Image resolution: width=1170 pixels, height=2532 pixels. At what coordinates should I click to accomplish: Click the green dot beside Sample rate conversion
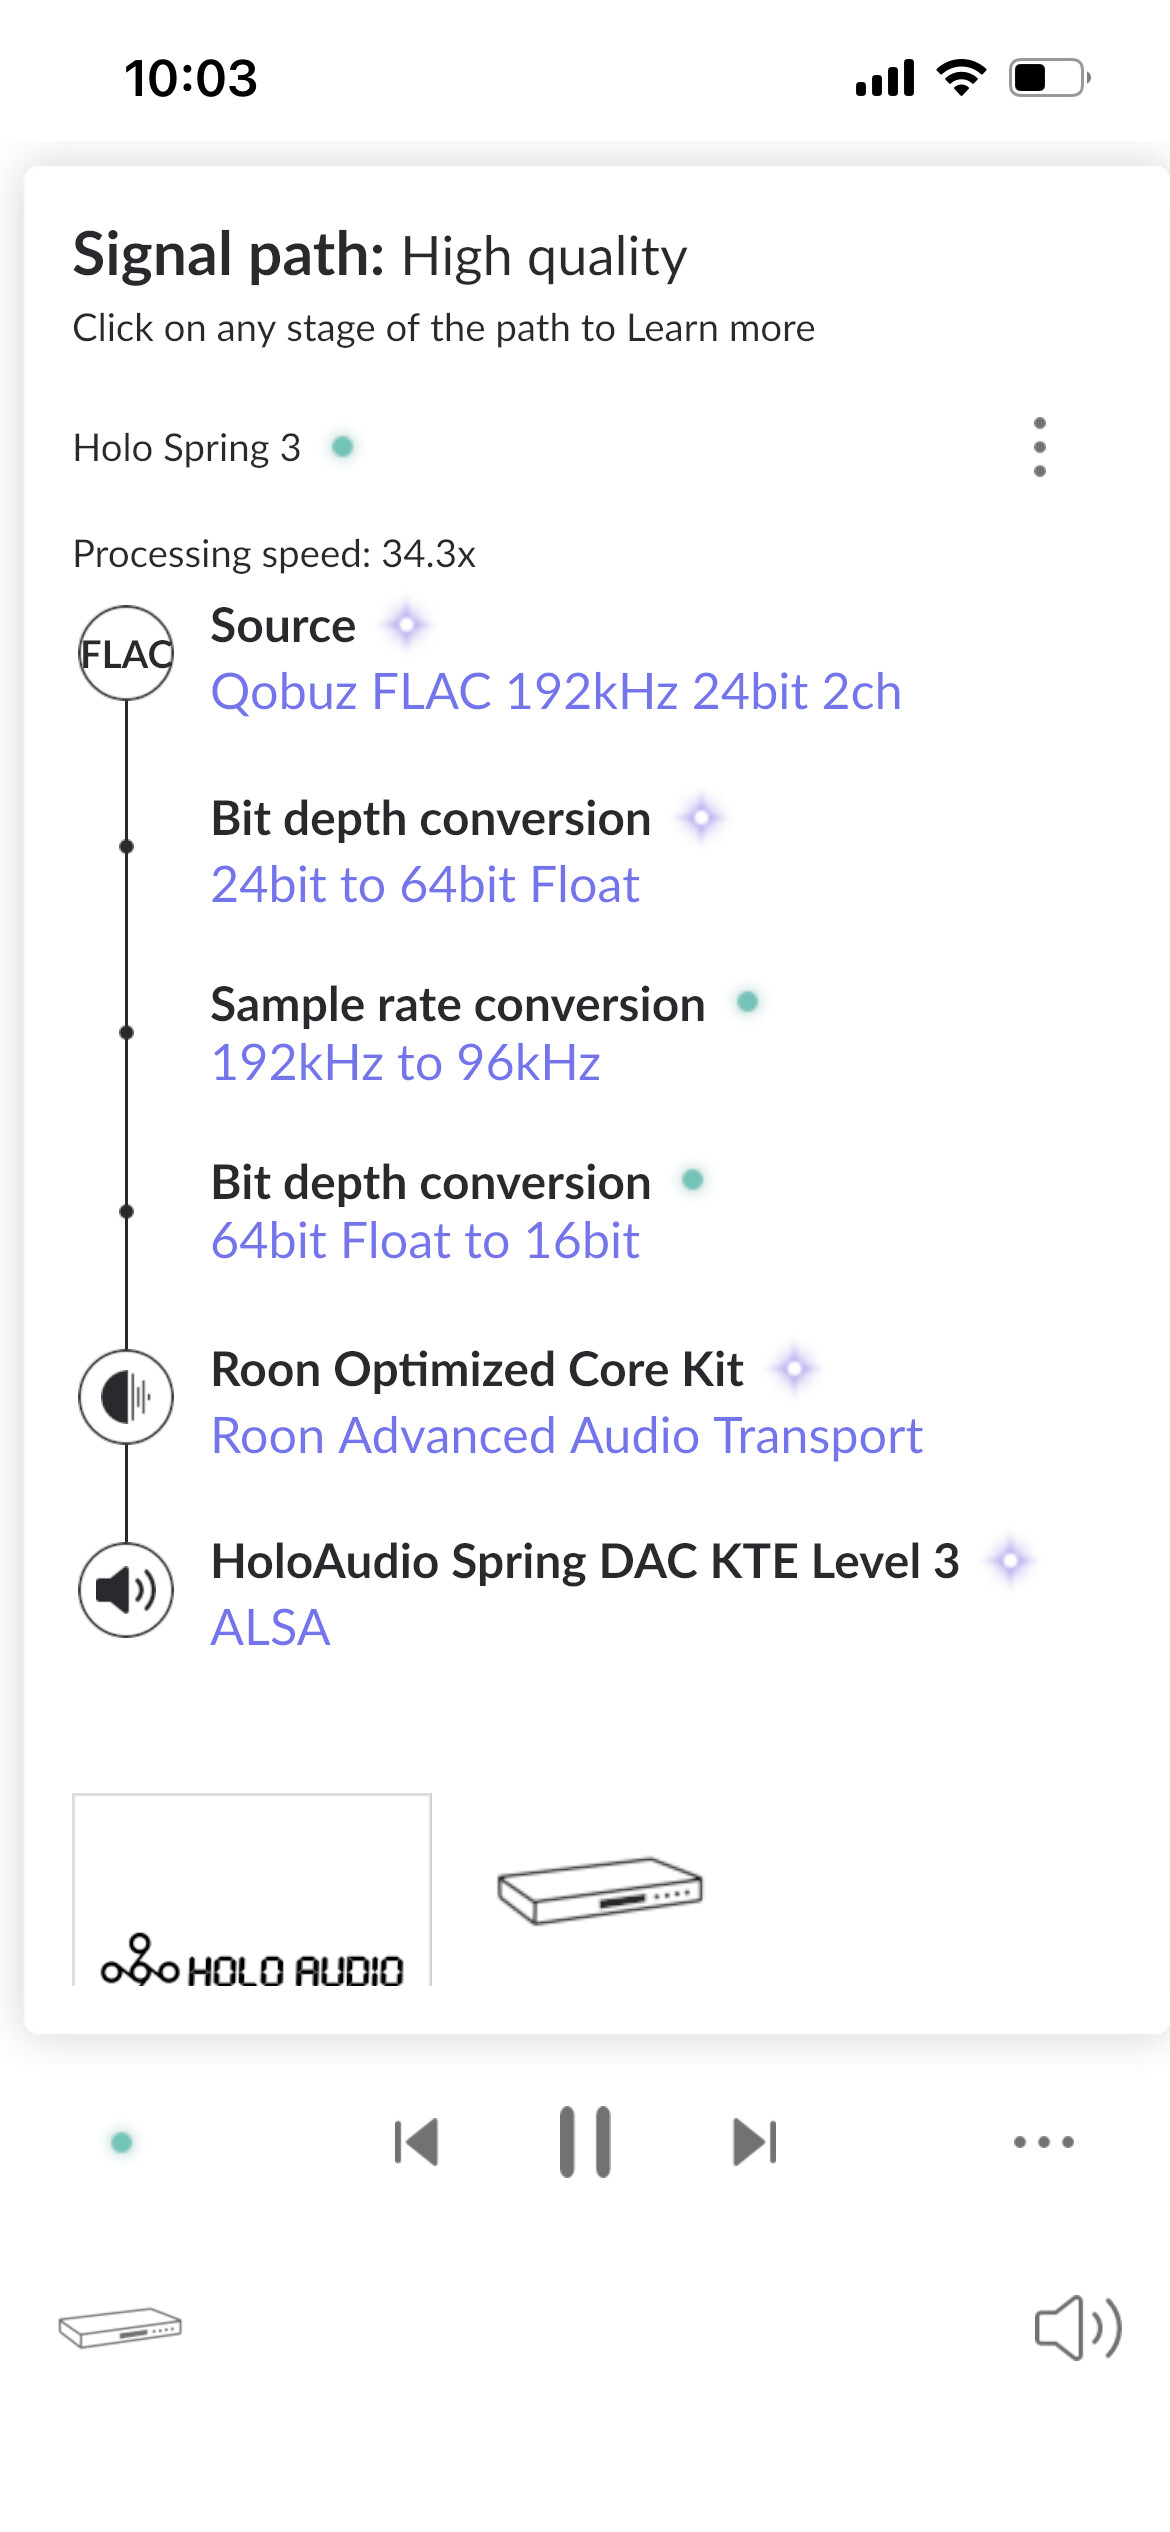pyautogui.click(x=747, y=1001)
